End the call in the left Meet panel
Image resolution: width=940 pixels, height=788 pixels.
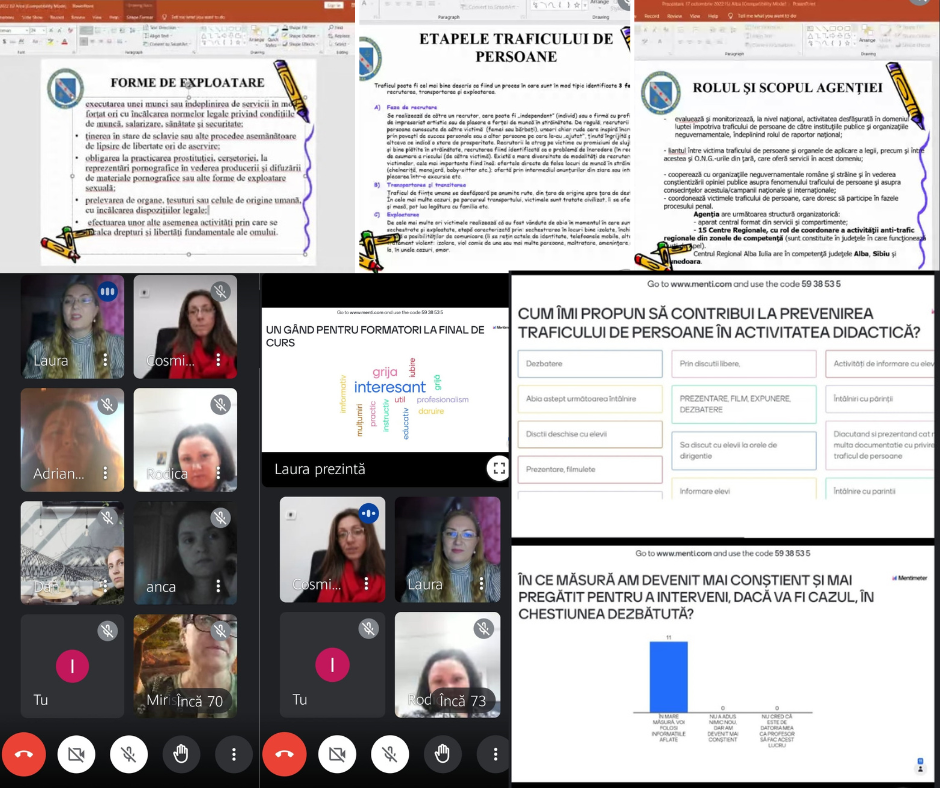pyautogui.click(x=26, y=753)
